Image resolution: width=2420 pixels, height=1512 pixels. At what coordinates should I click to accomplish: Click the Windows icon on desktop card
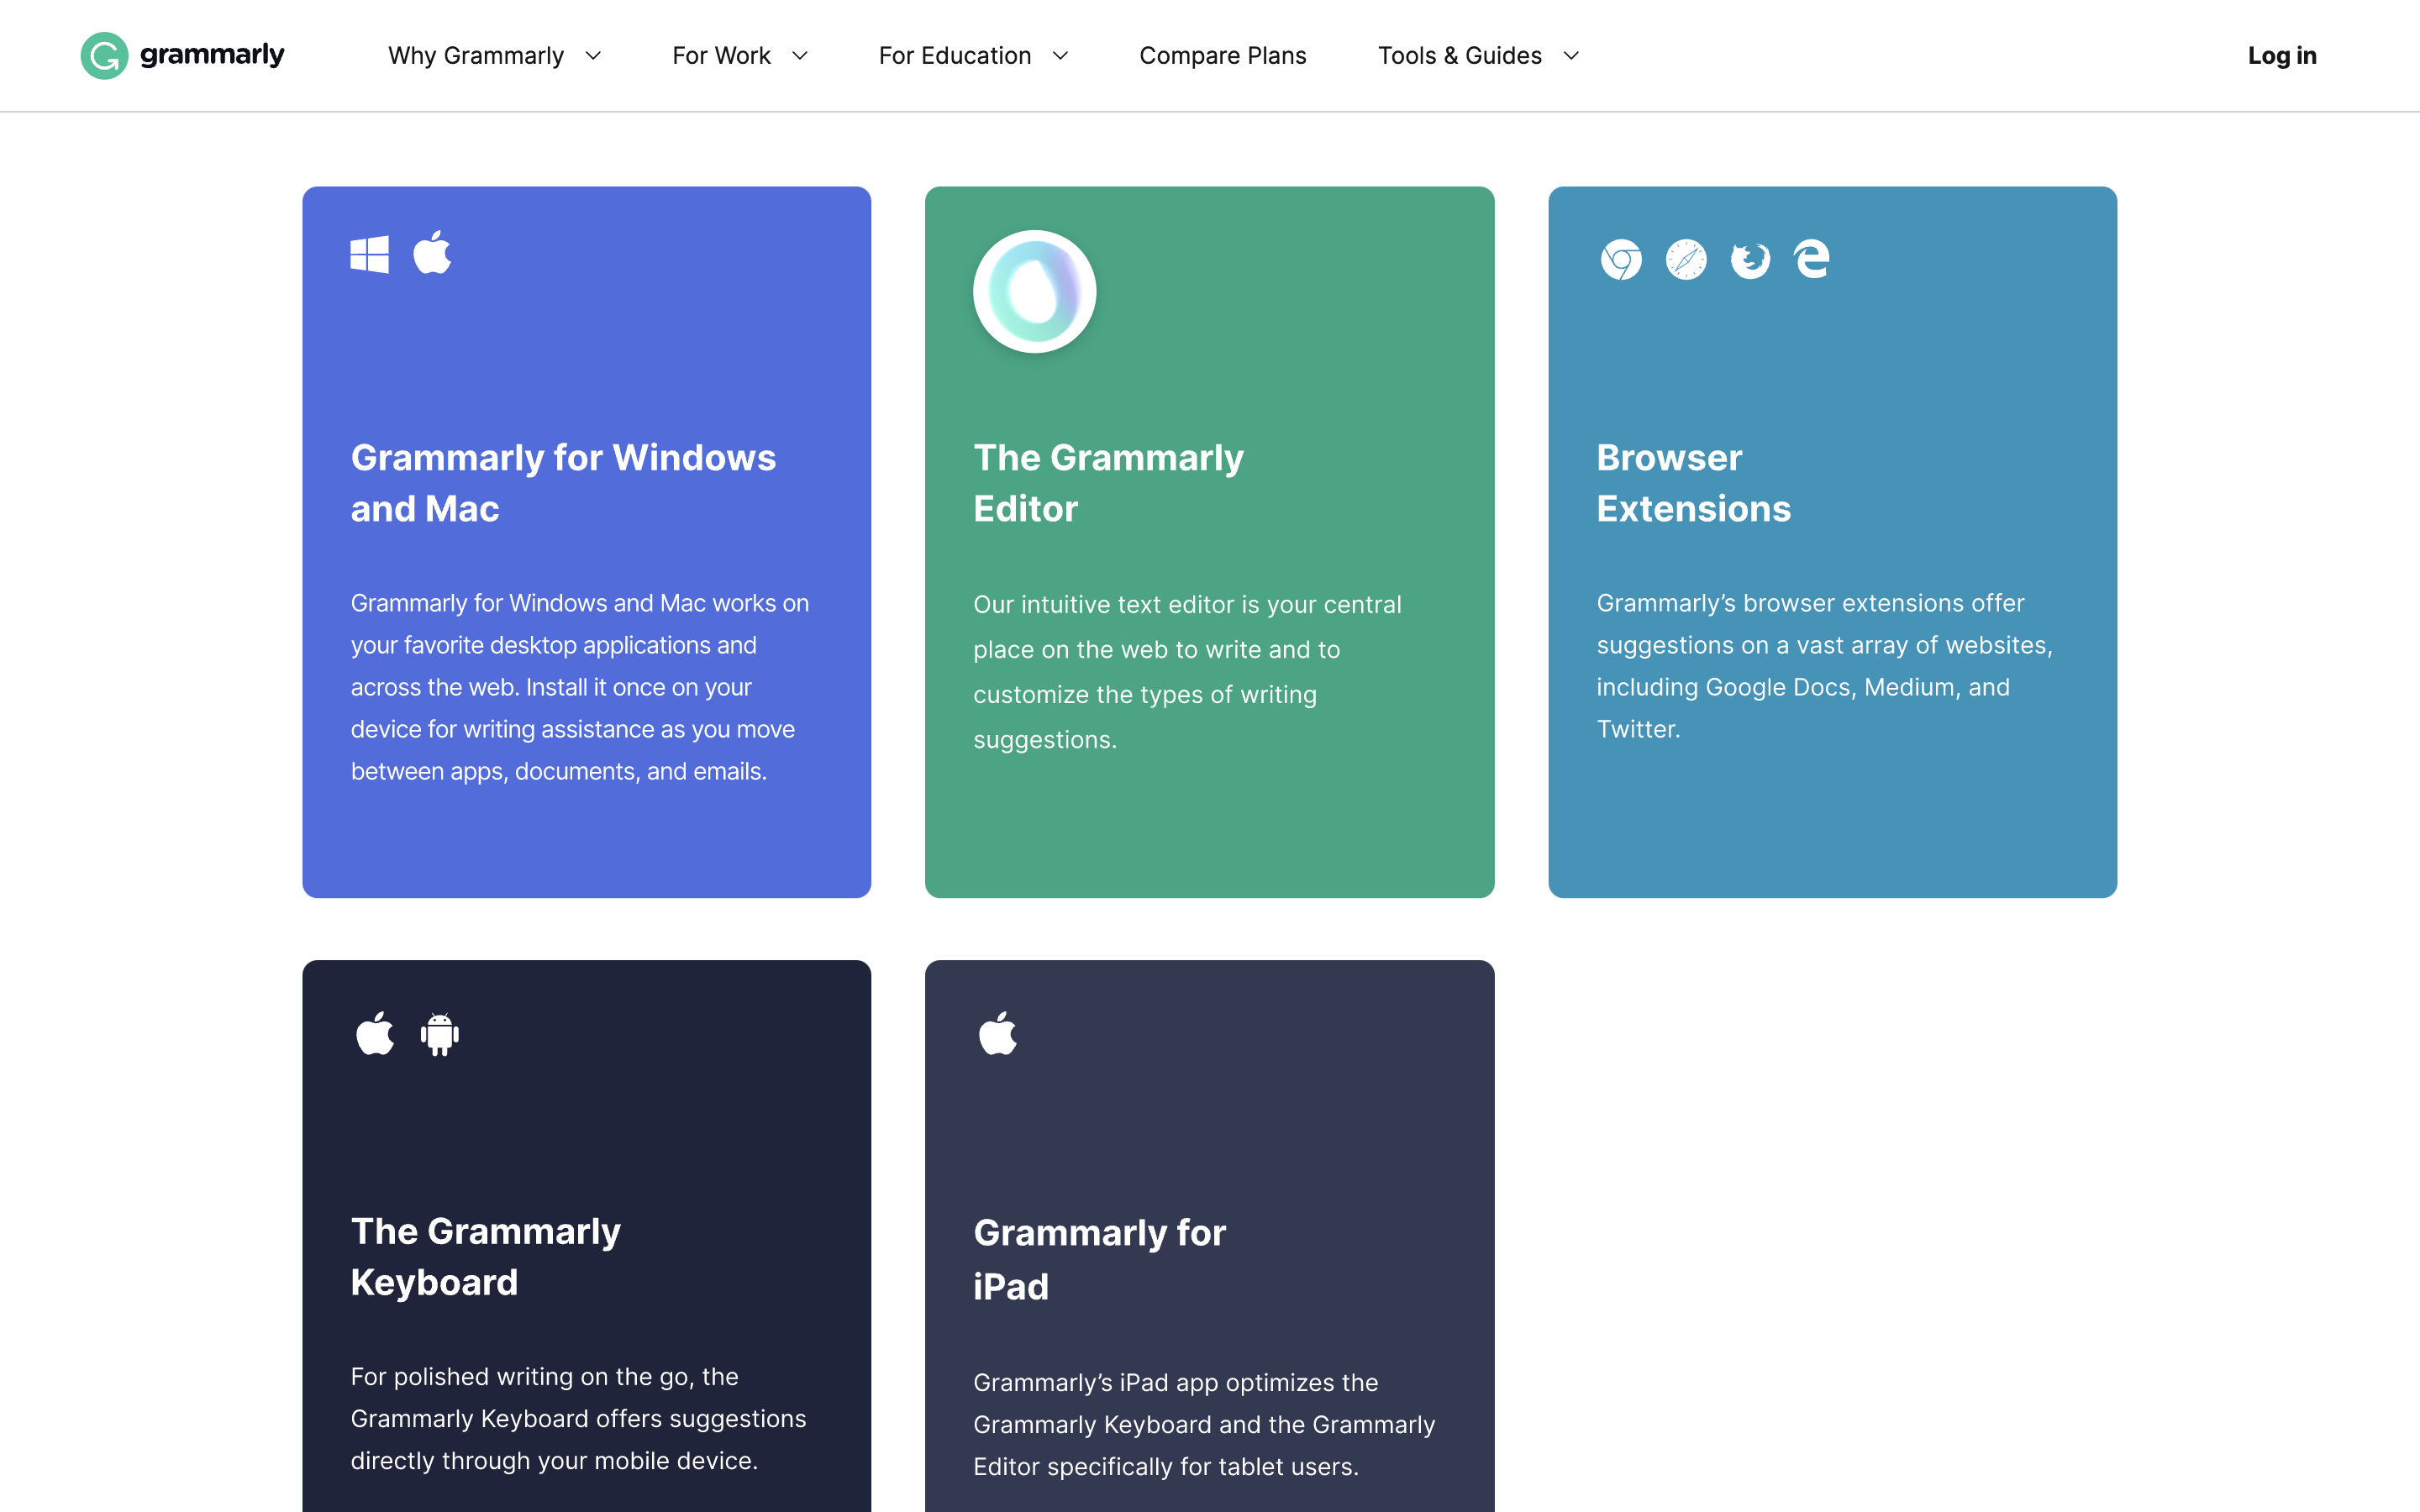[369, 254]
